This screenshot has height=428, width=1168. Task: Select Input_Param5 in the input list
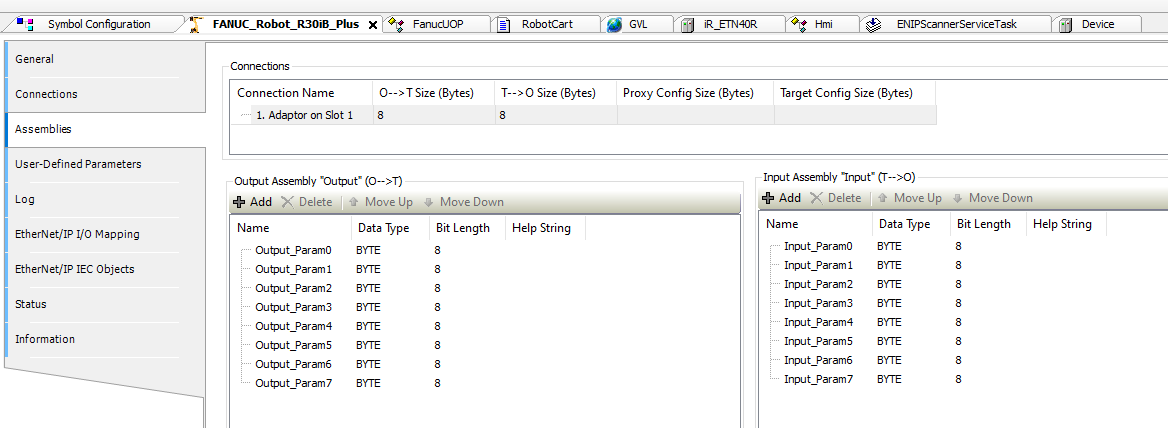[x=818, y=341]
